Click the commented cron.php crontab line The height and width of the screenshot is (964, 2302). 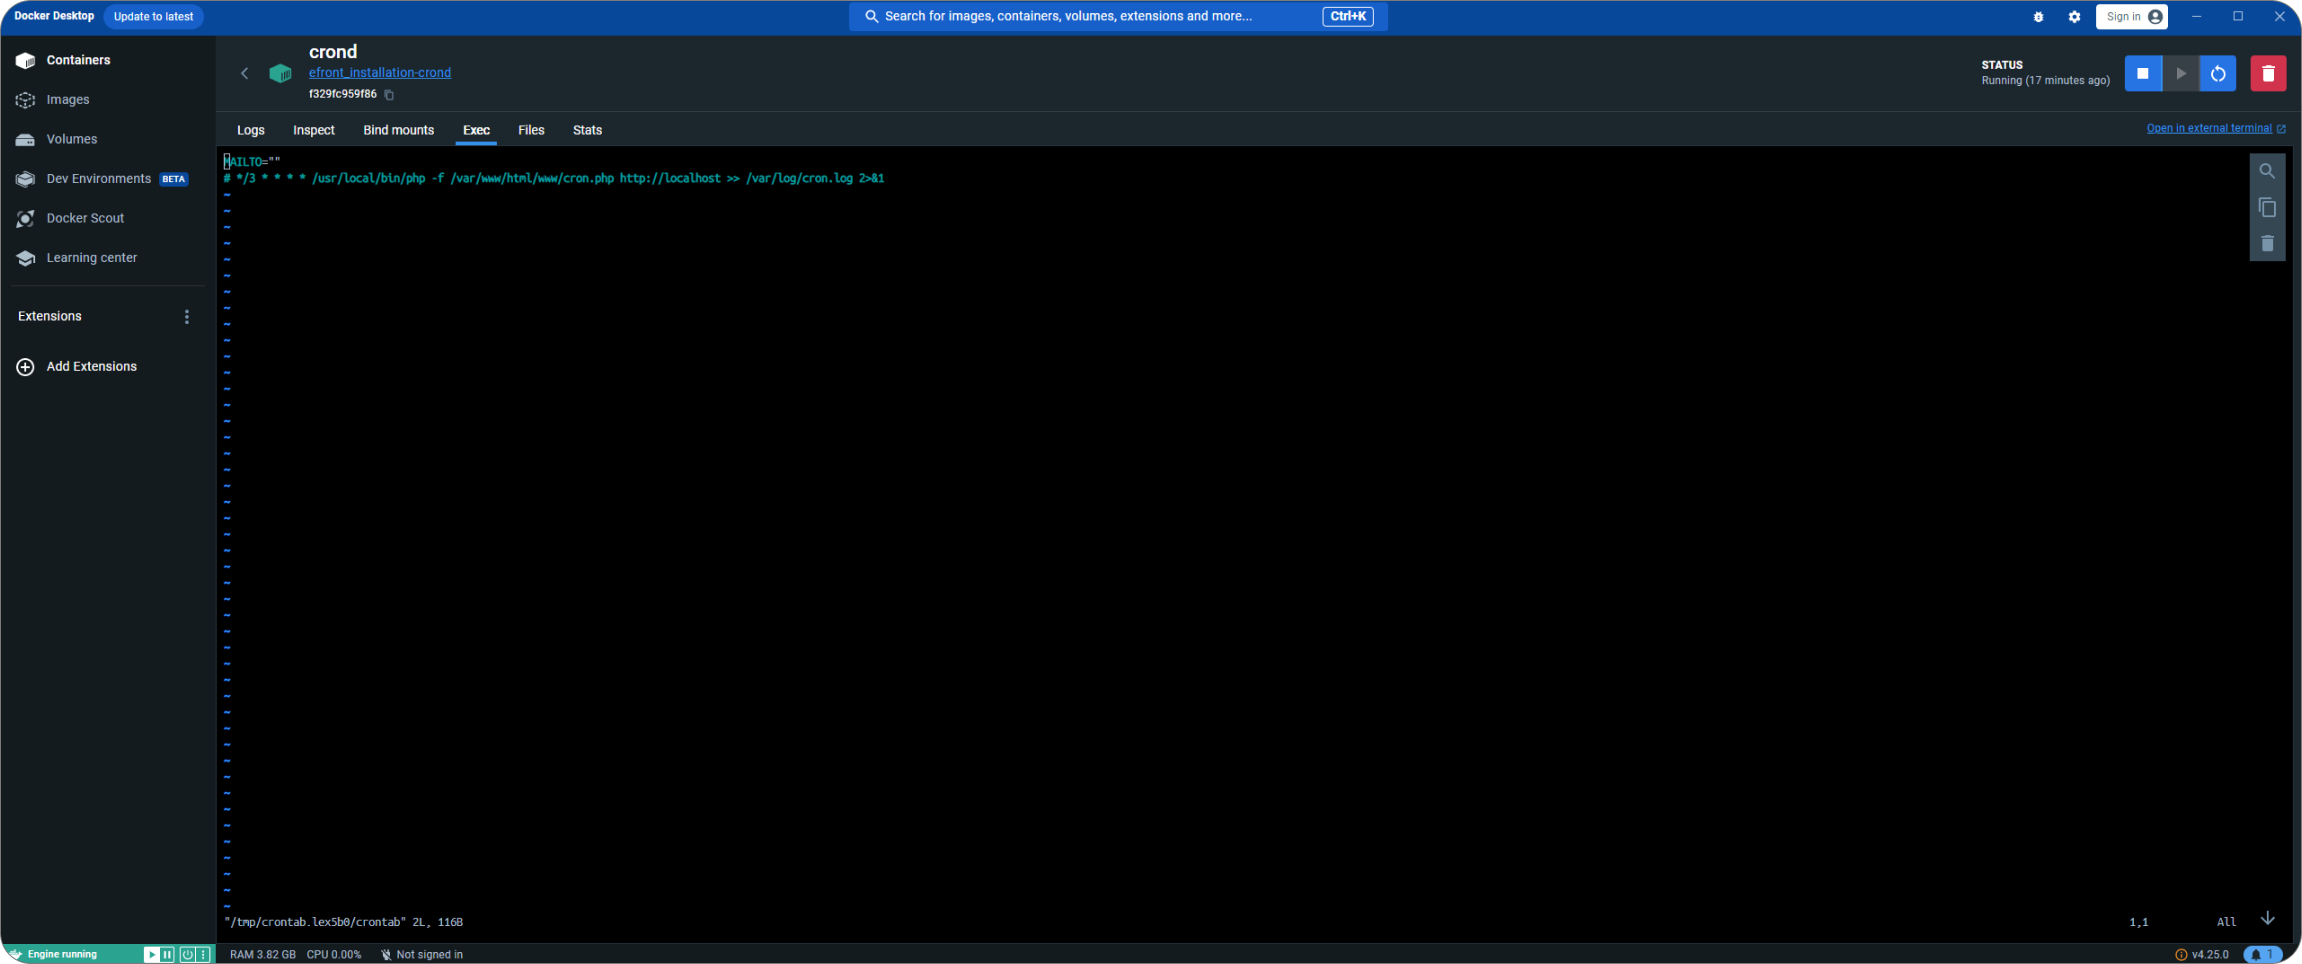tap(554, 179)
